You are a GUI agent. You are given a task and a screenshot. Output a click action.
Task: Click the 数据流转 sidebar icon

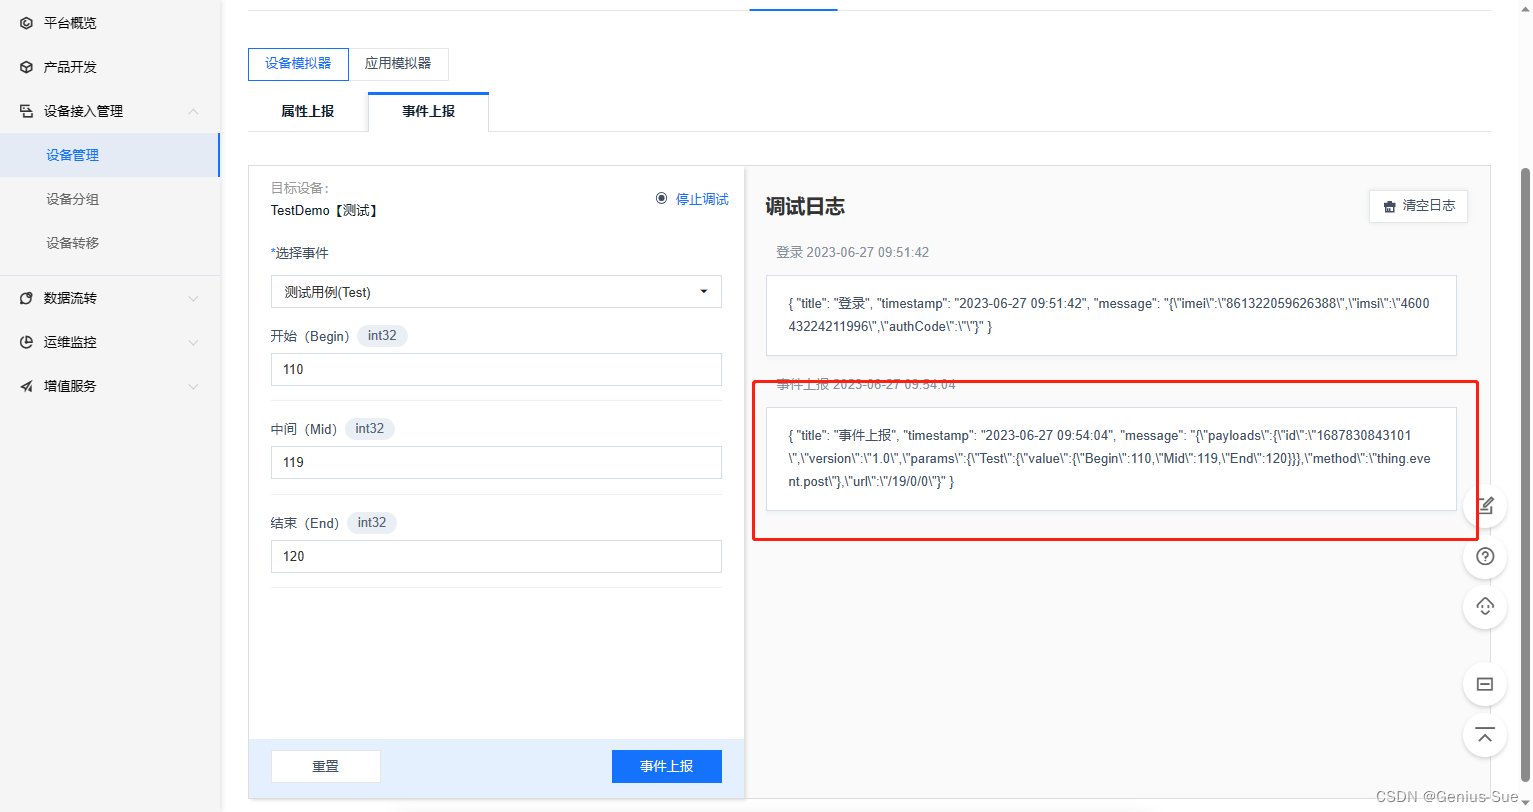[26, 298]
